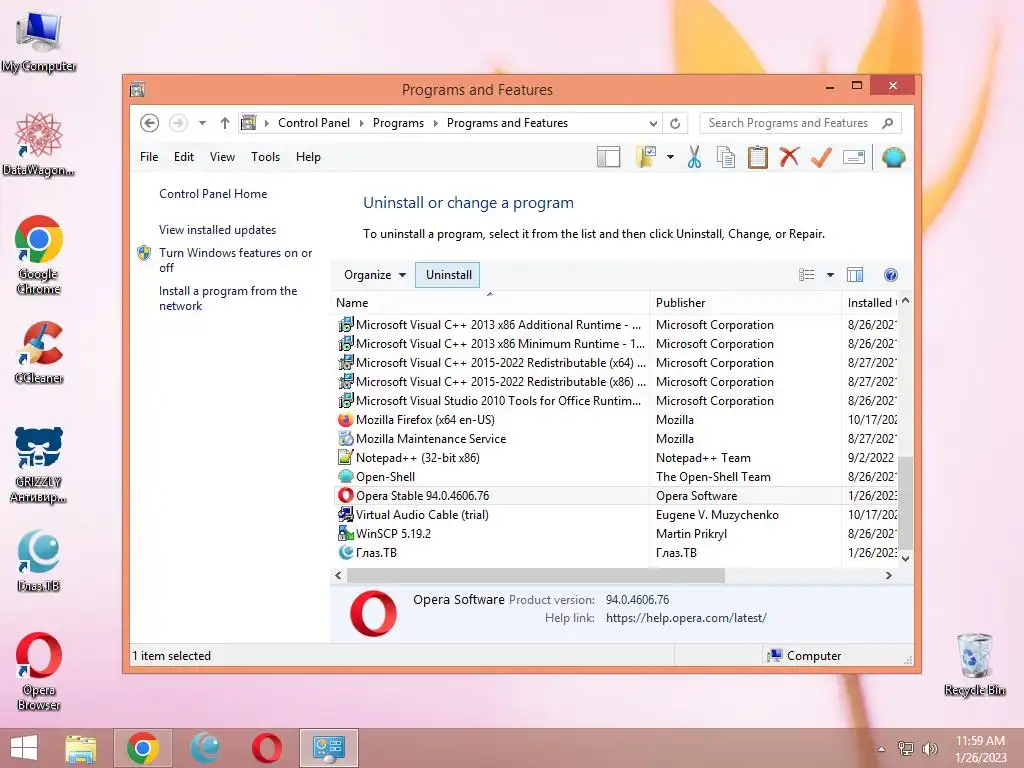Refresh the Programs and Features list
Image resolution: width=1024 pixels, height=768 pixels.
click(x=675, y=123)
